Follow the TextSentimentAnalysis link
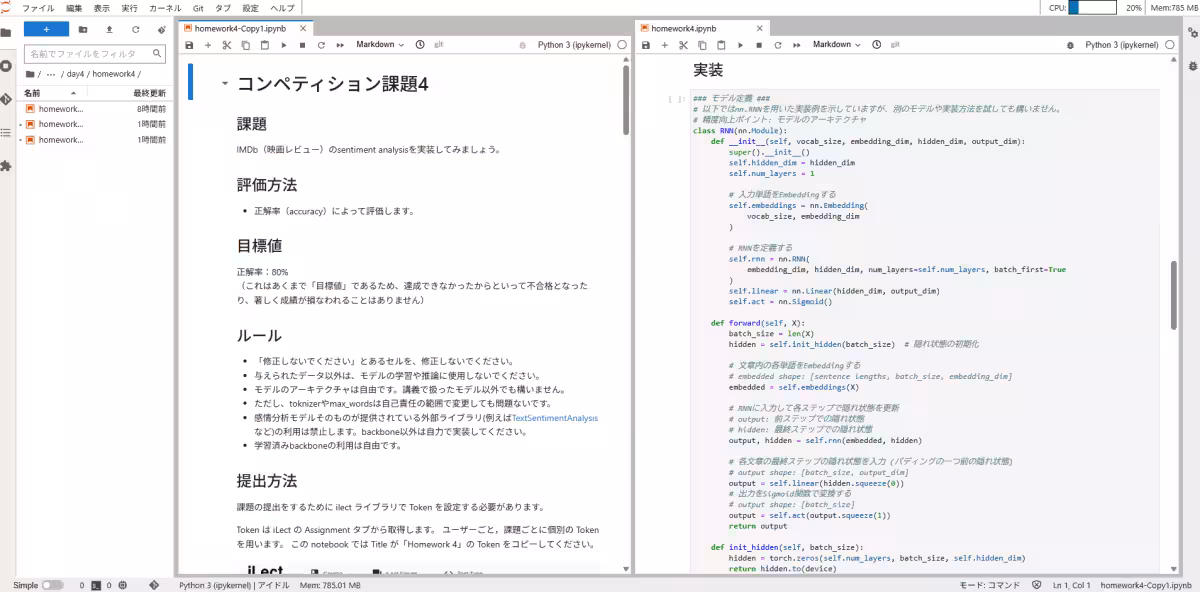 tap(555, 418)
